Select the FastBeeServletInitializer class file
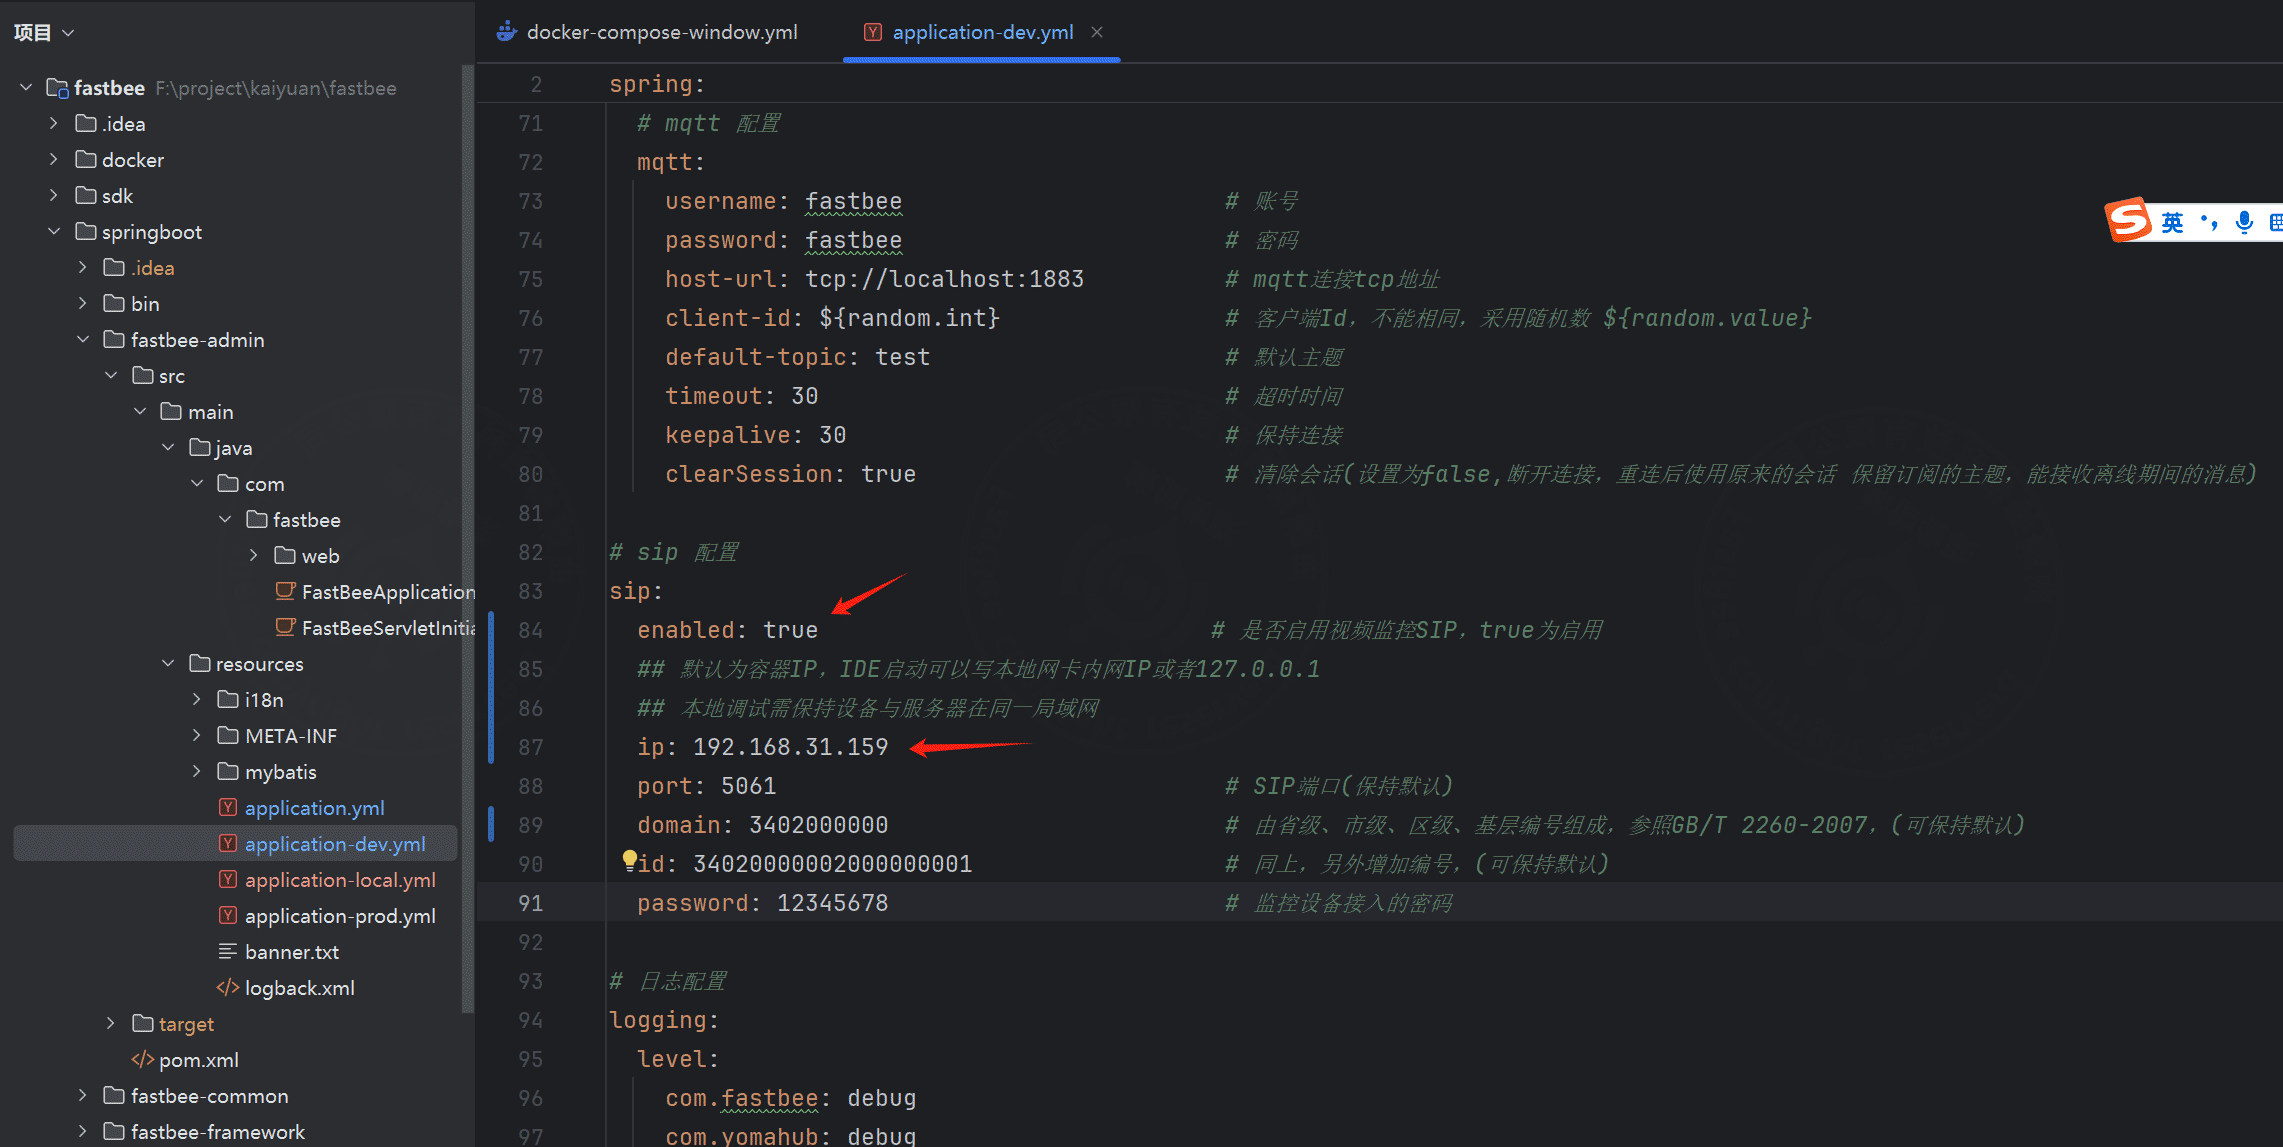 pos(374,628)
